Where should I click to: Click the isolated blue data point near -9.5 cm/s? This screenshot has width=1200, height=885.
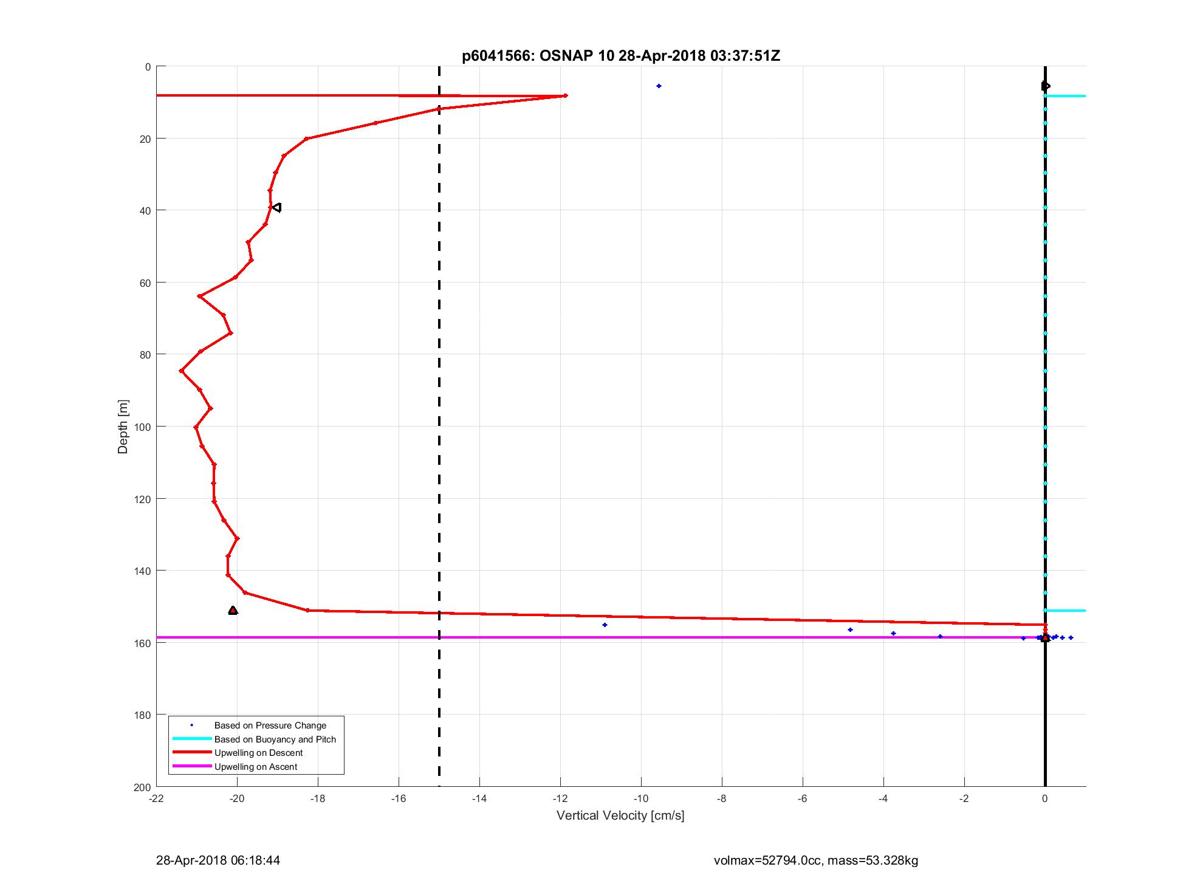pos(658,86)
